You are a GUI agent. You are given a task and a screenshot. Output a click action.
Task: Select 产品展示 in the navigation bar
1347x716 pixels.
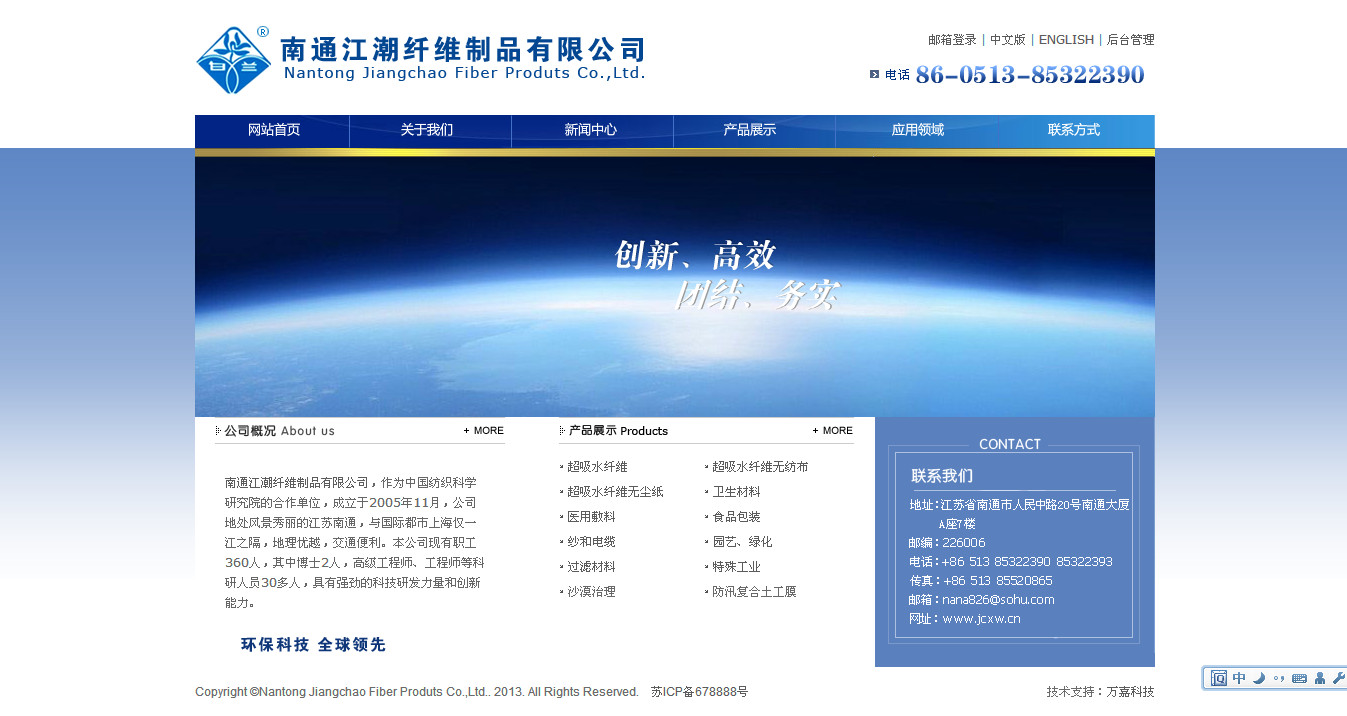[750, 130]
